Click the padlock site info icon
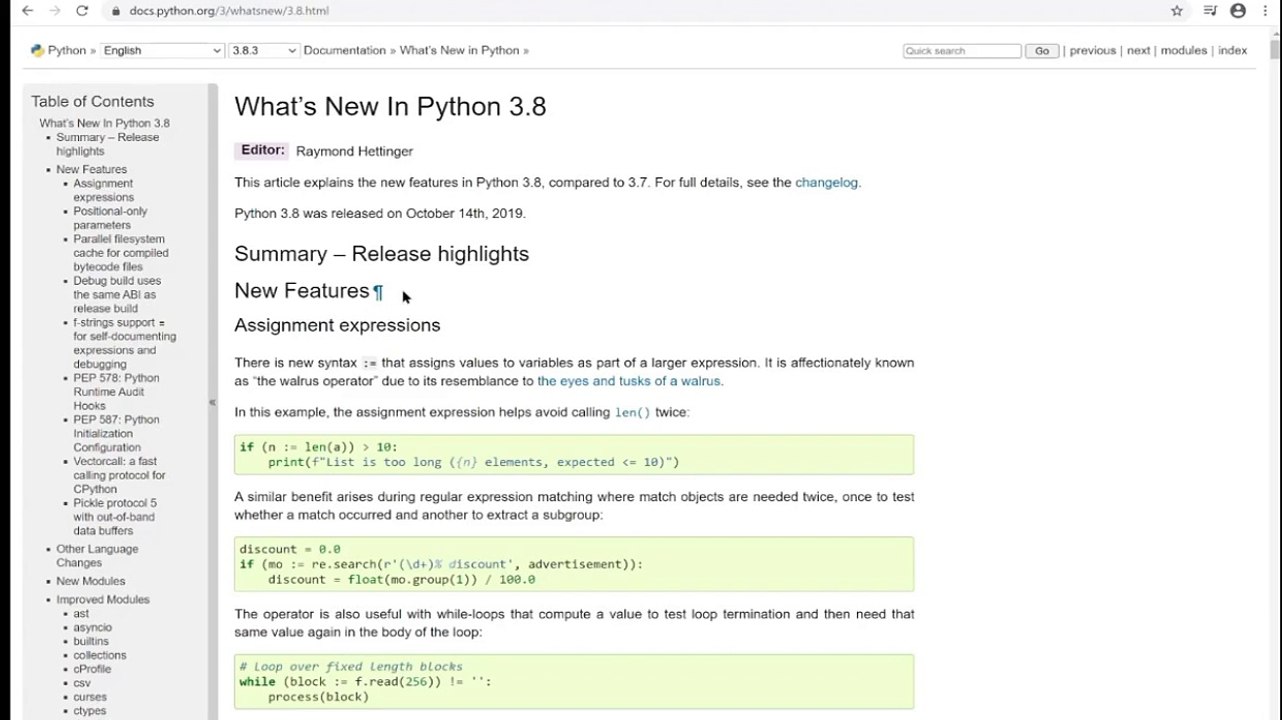 pyautogui.click(x=116, y=11)
